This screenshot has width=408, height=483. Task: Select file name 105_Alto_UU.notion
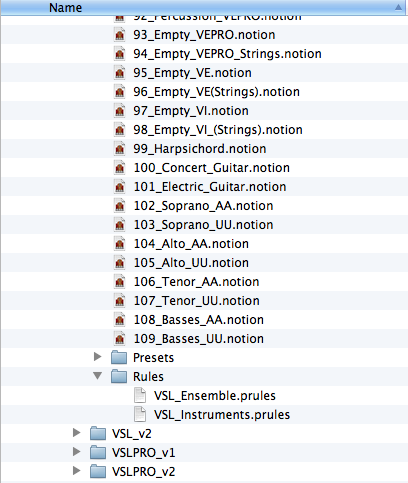pos(191,263)
